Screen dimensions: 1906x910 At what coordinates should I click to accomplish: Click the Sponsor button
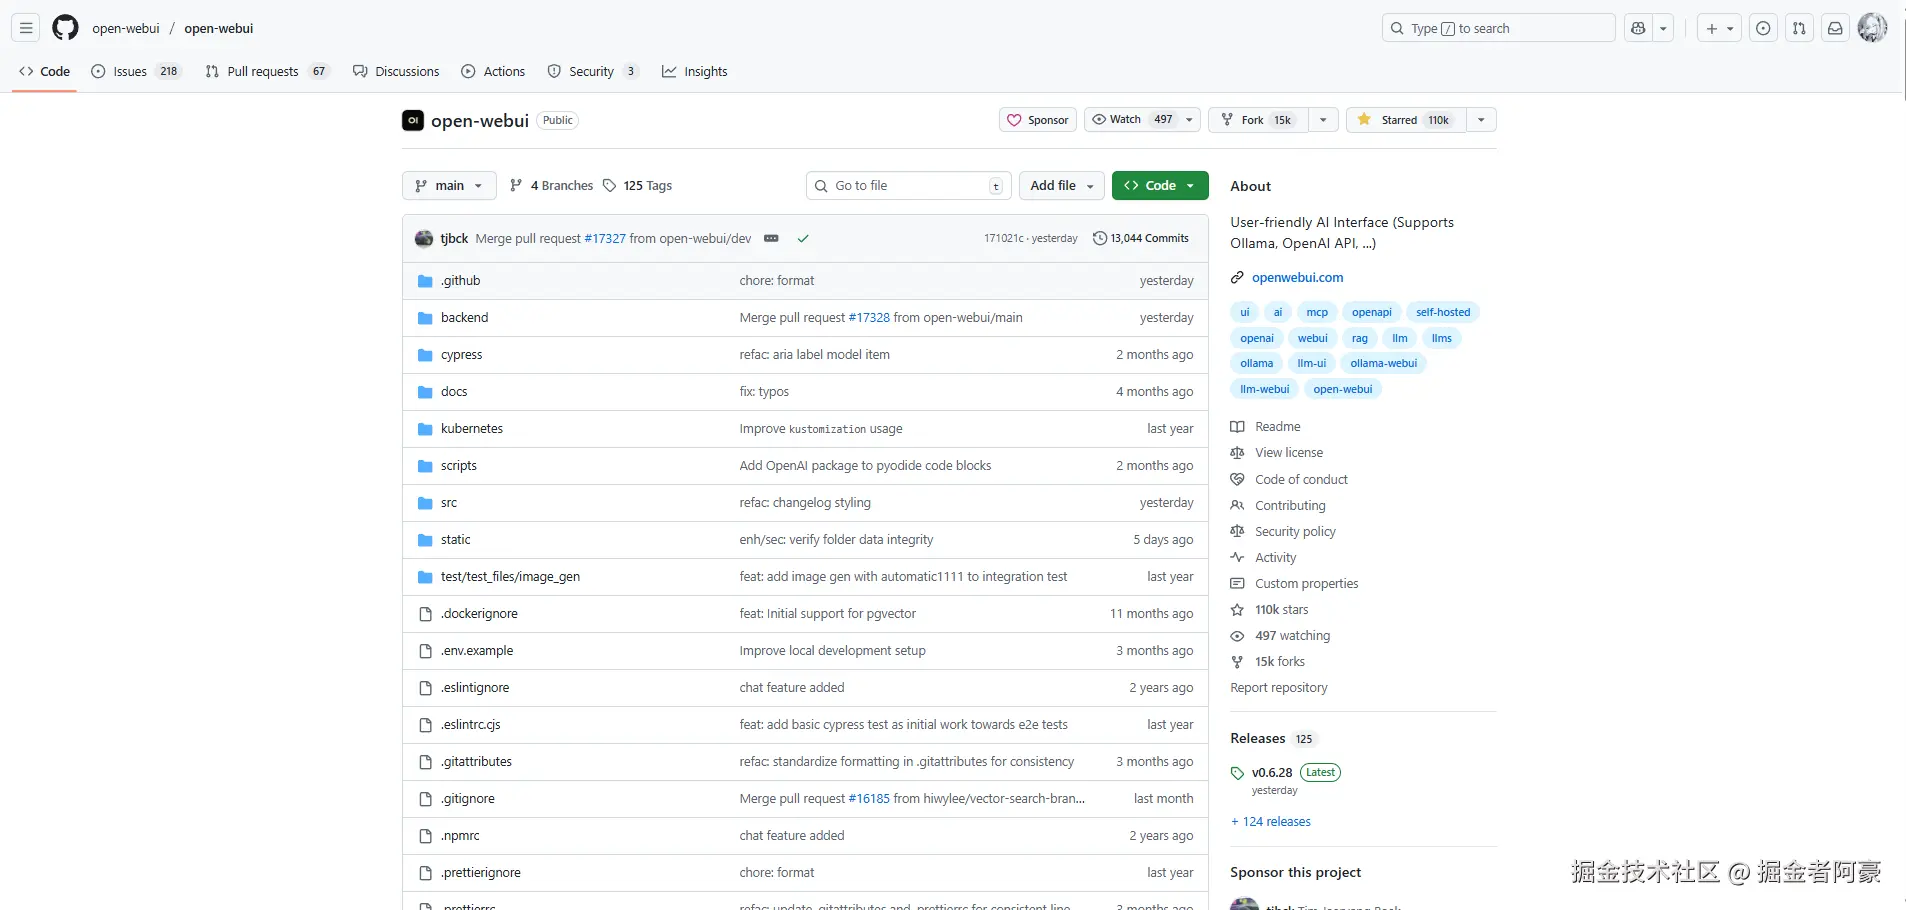click(1038, 120)
